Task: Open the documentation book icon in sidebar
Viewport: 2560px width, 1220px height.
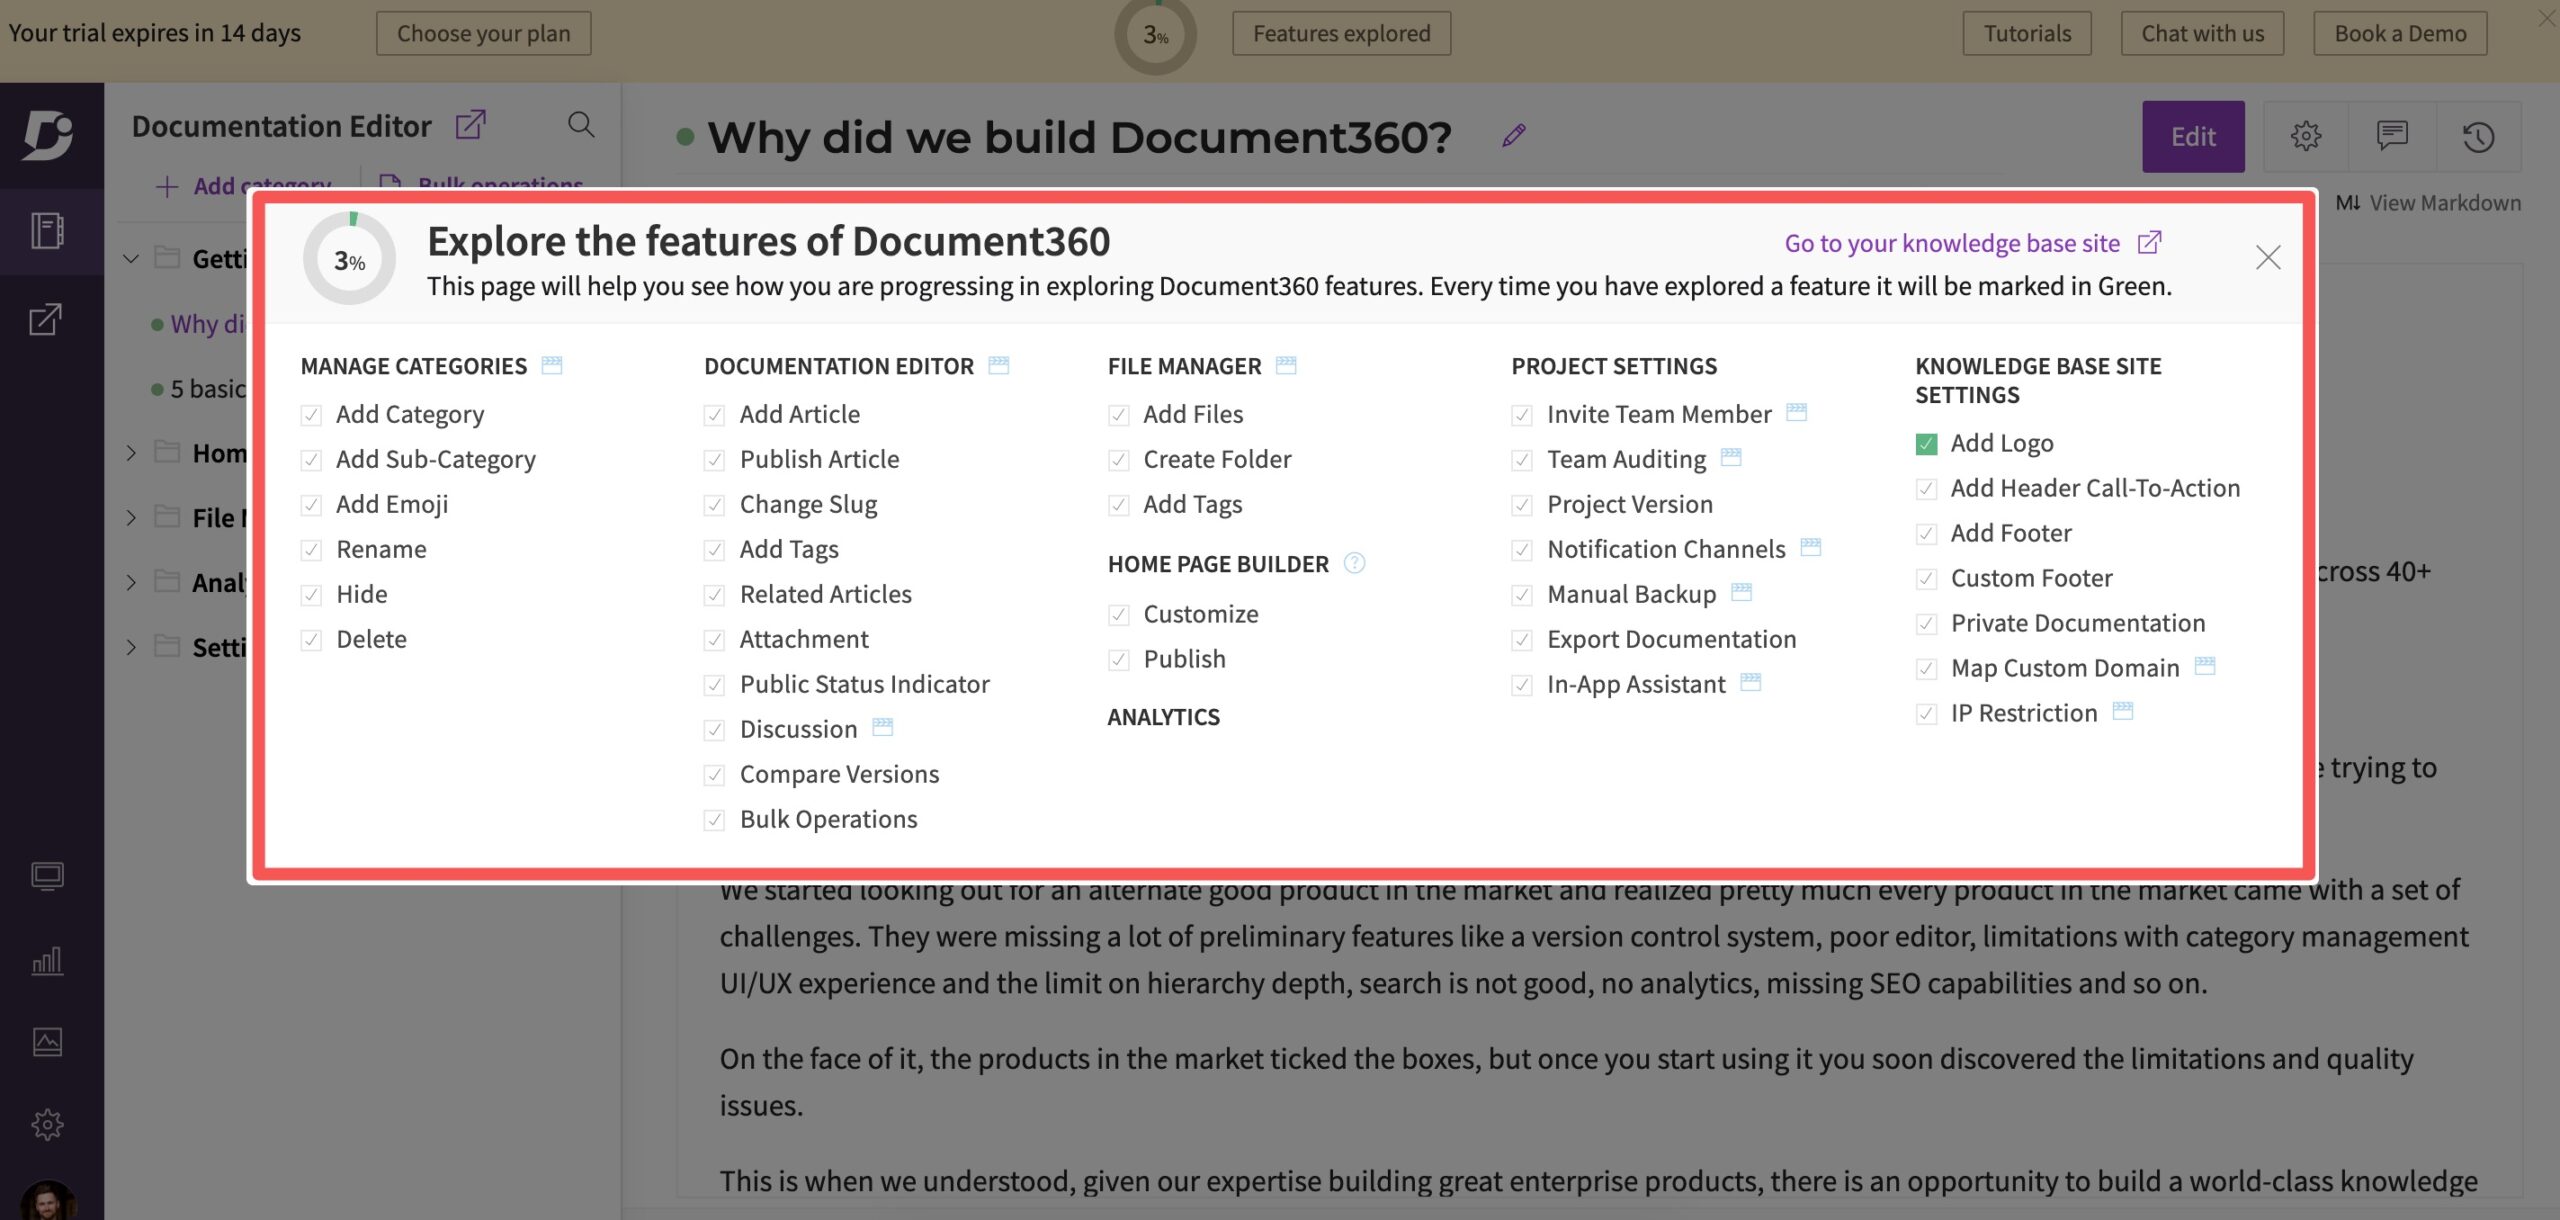Action: pyautogui.click(x=47, y=231)
